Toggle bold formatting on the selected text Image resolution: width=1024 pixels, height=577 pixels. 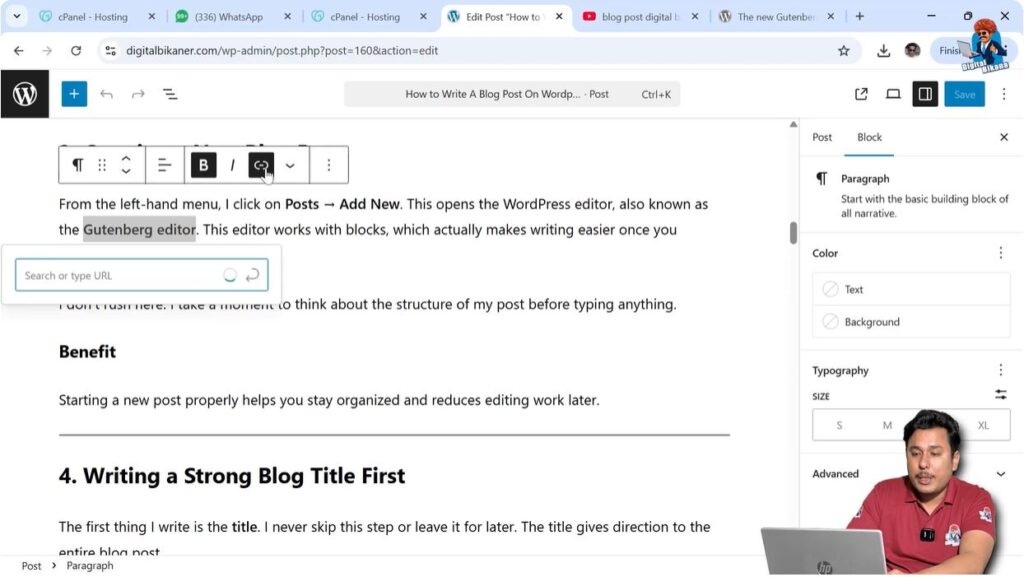pyautogui.click(x=203, y=164)
